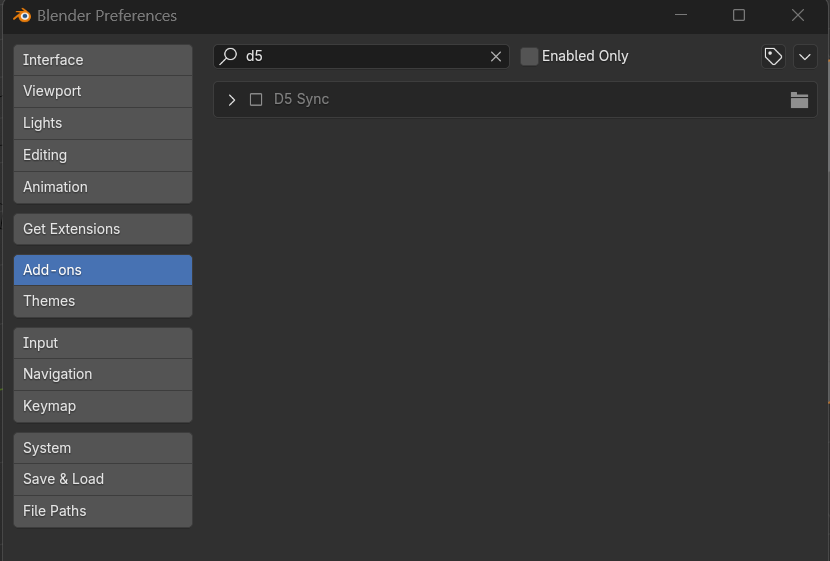The width and height of the screenshot is (830, 561).
Task: Open the D5 Sync add-on folder icon
Action: tap(799, 100)
